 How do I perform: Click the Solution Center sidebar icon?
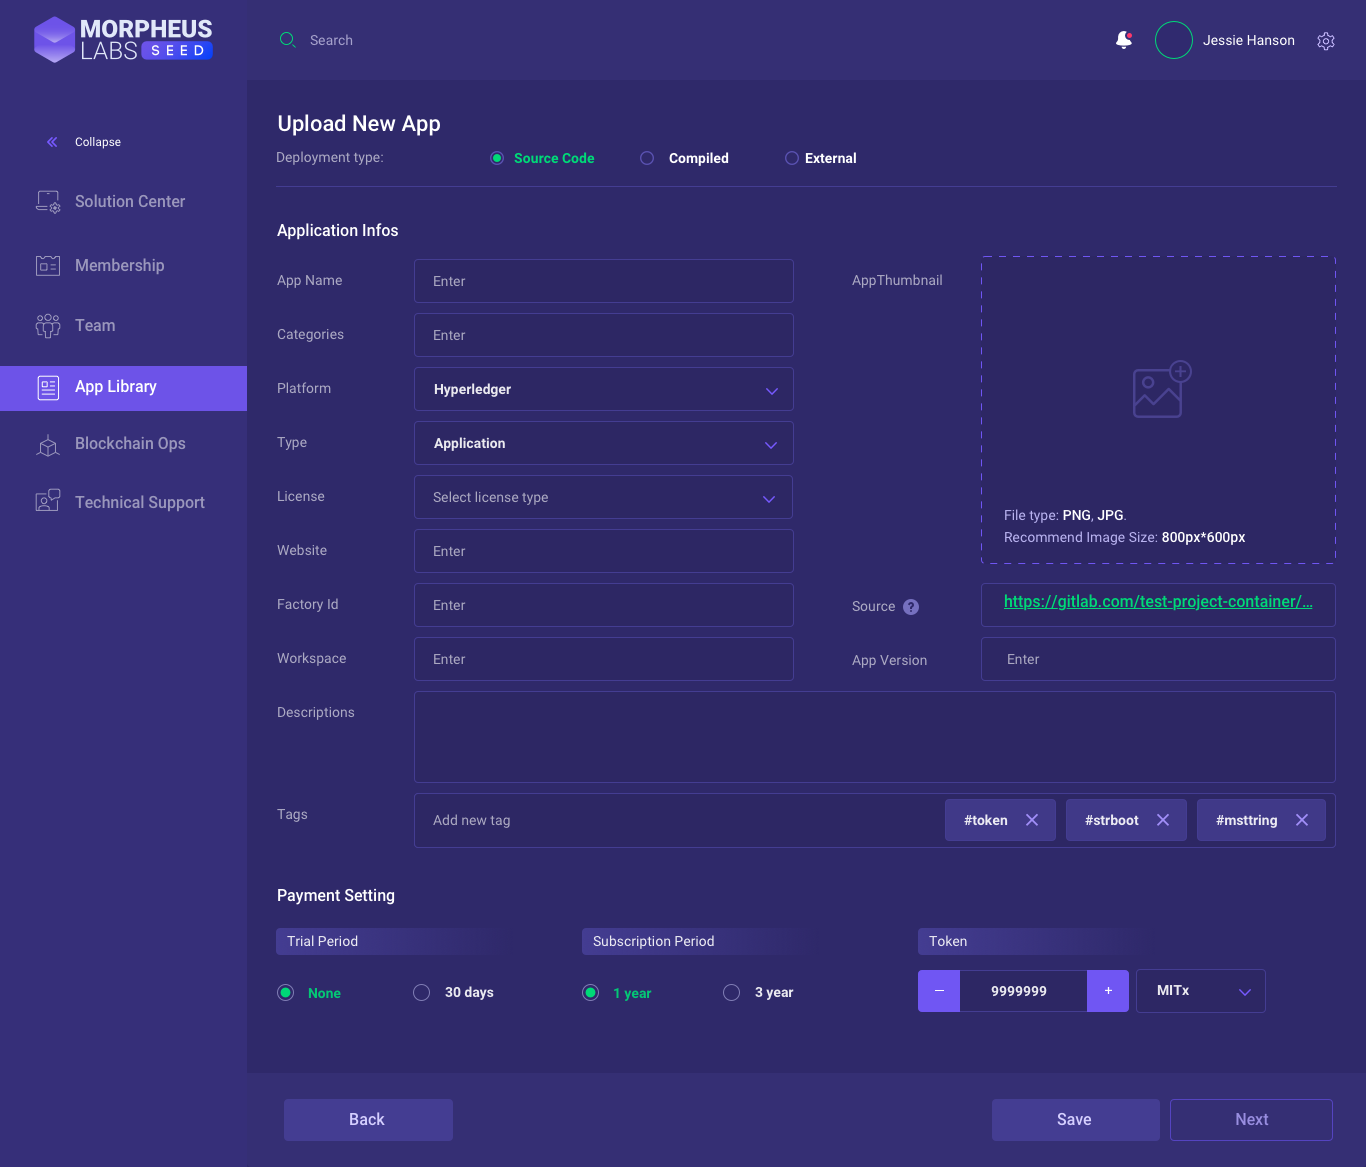pos(48,201)
